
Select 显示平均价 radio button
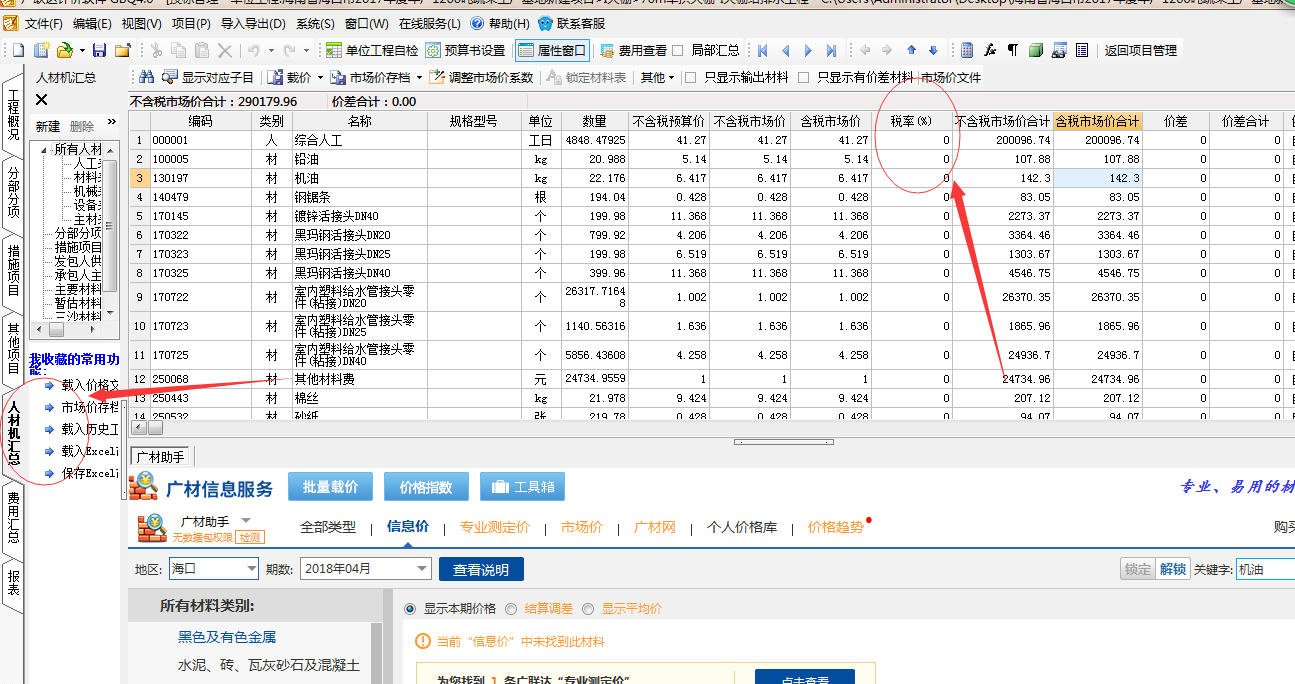tap(588, 608)
